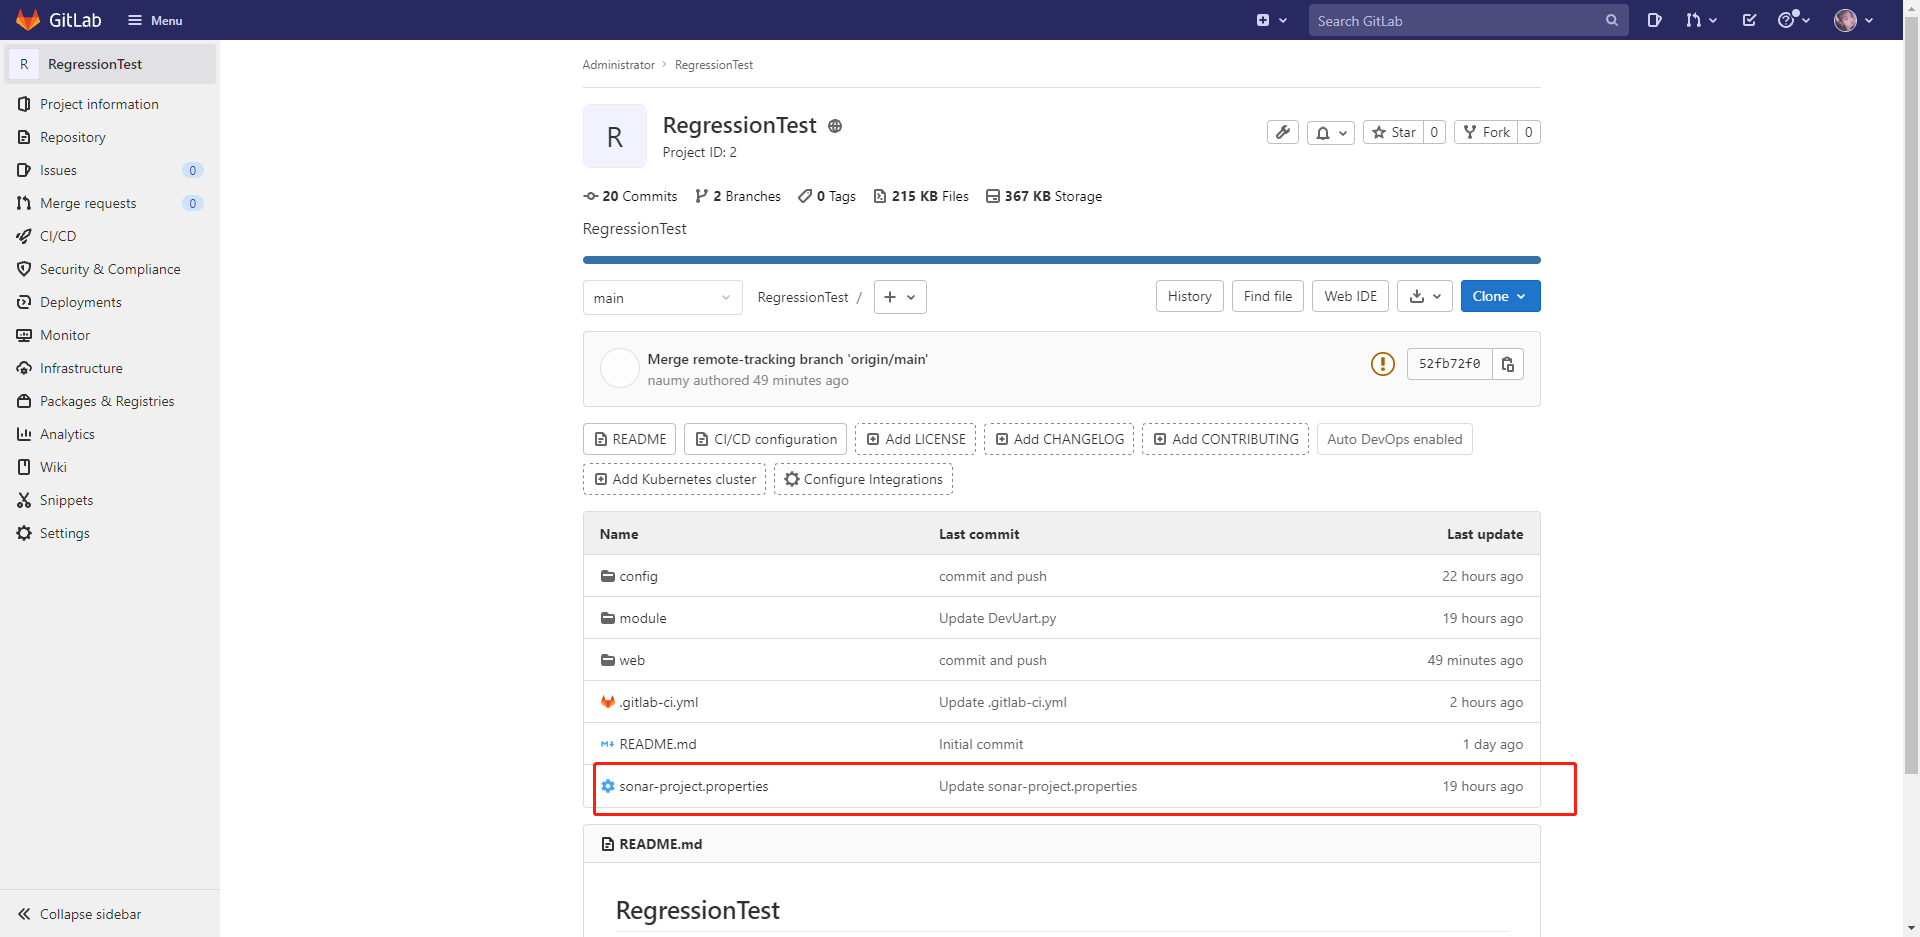This screenshot has width=1920, height=937.
Task: Click the wrench admin icon button
Action: [1282, 132]
